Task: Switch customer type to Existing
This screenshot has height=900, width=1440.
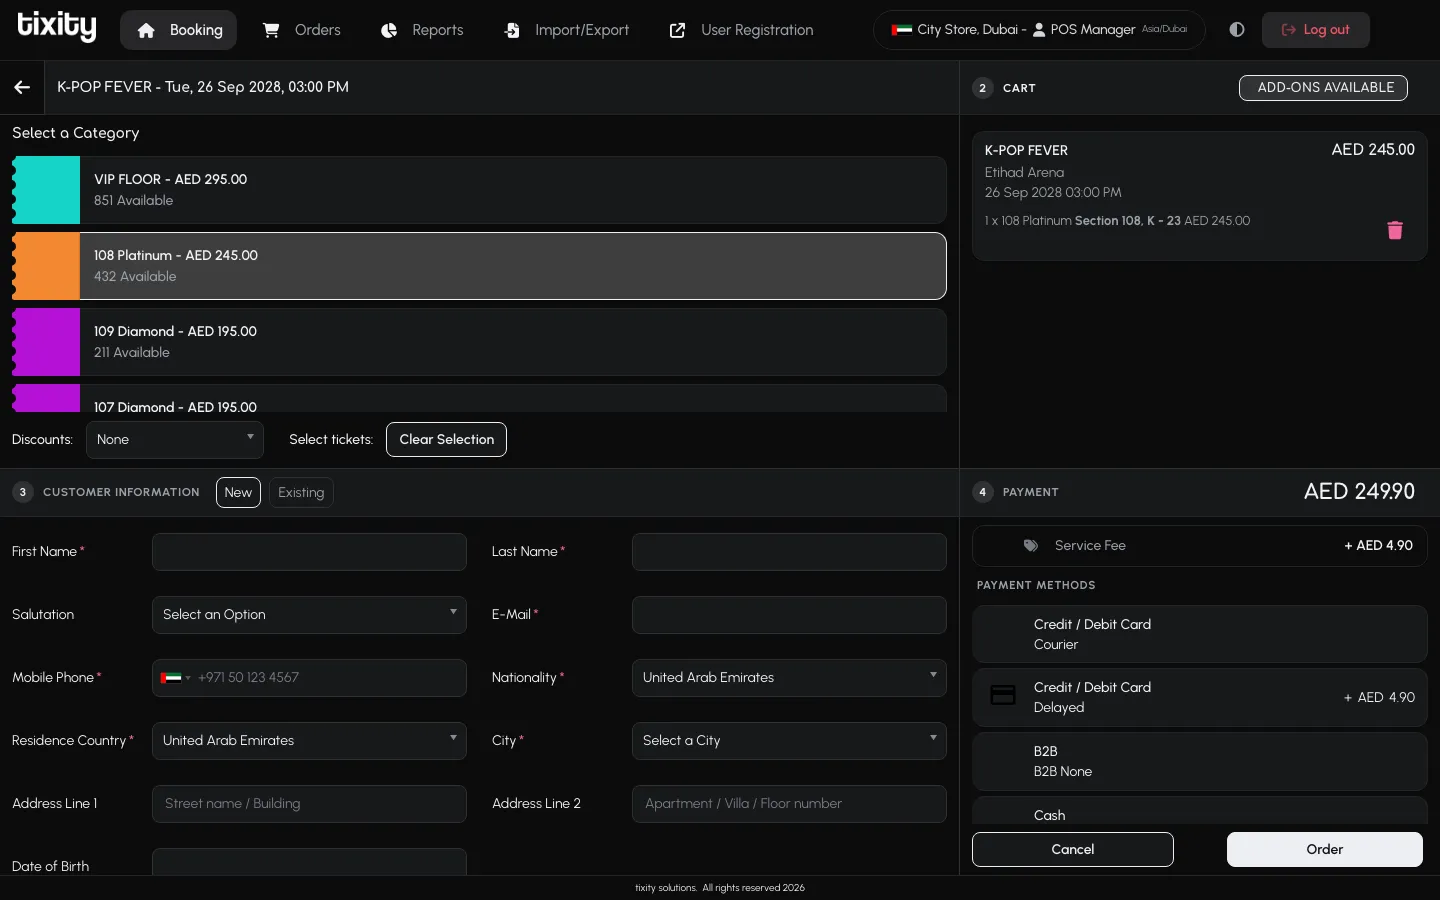Action: point(301,492)
